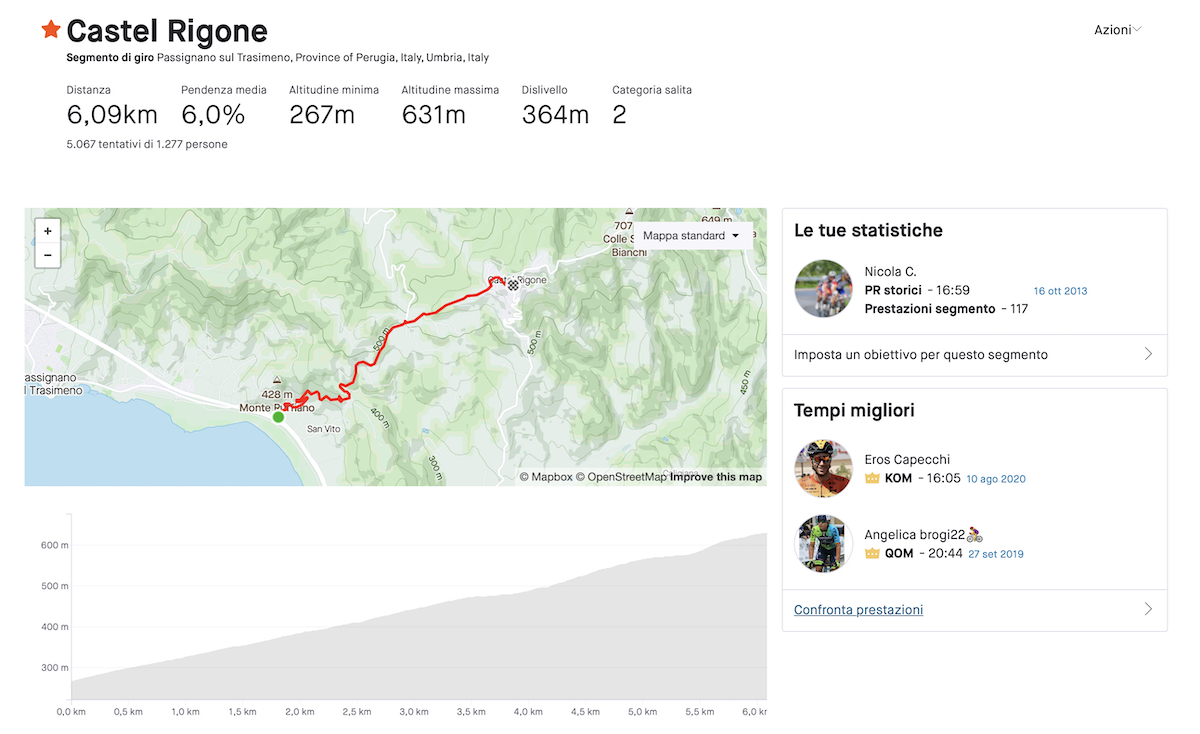Open the 27 set 2019 QOM date link
The image size is (1200, 734).
[x=996, y=554]
